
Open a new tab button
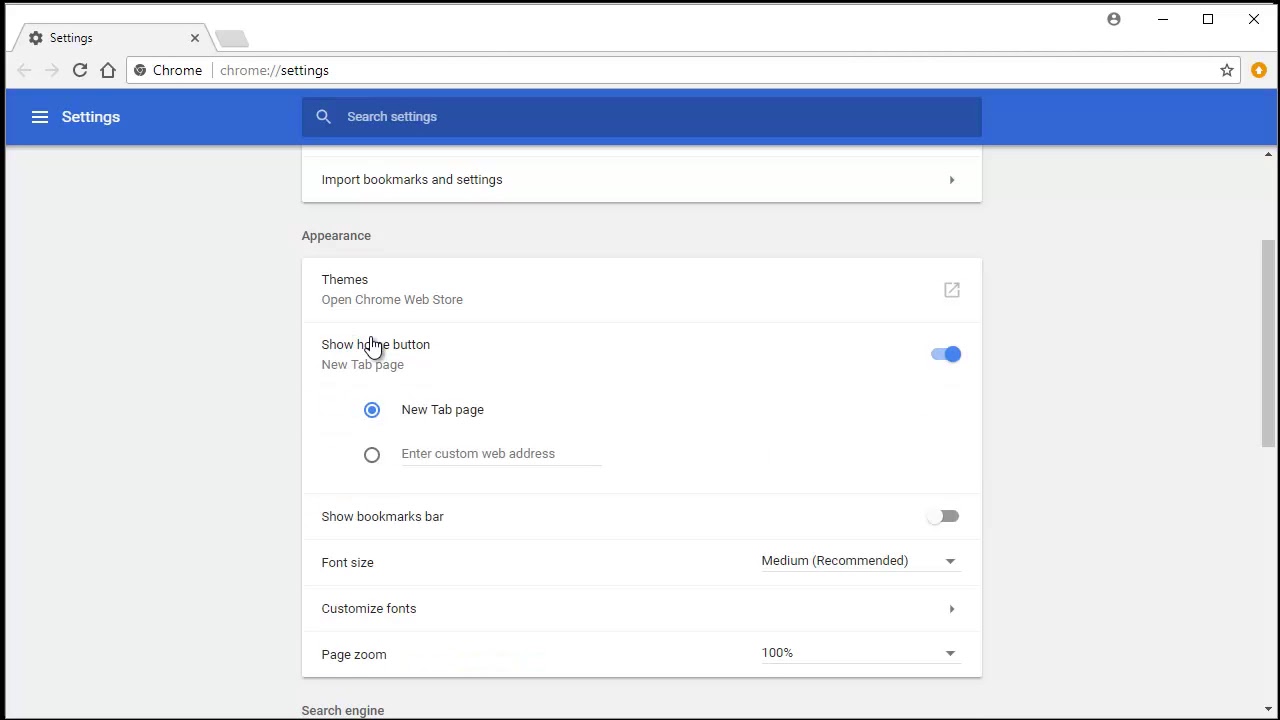[x=231, y=39]
